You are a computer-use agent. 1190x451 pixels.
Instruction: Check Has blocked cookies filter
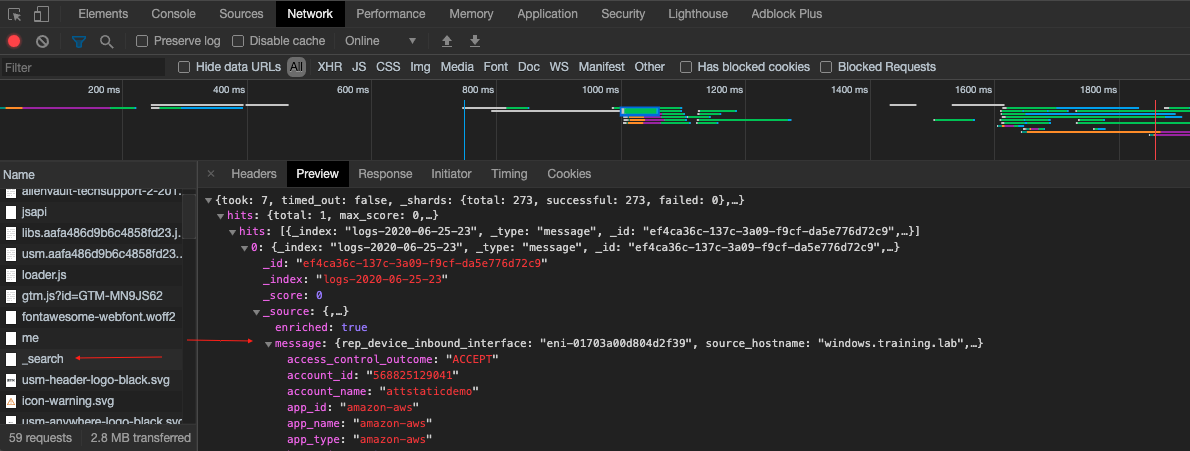(x=685, y=67)
